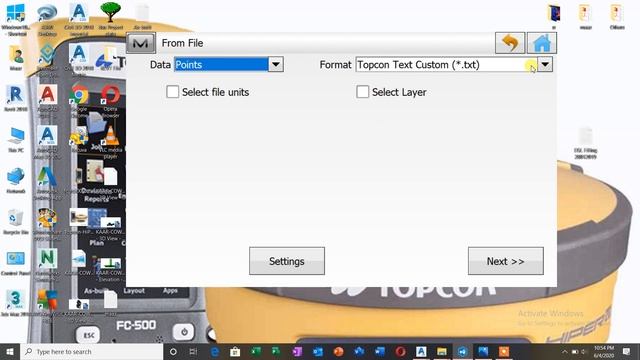Open Microsoft Store on taskbar
The height and width of the screenshot is (360, 640).
pos(235,351)
